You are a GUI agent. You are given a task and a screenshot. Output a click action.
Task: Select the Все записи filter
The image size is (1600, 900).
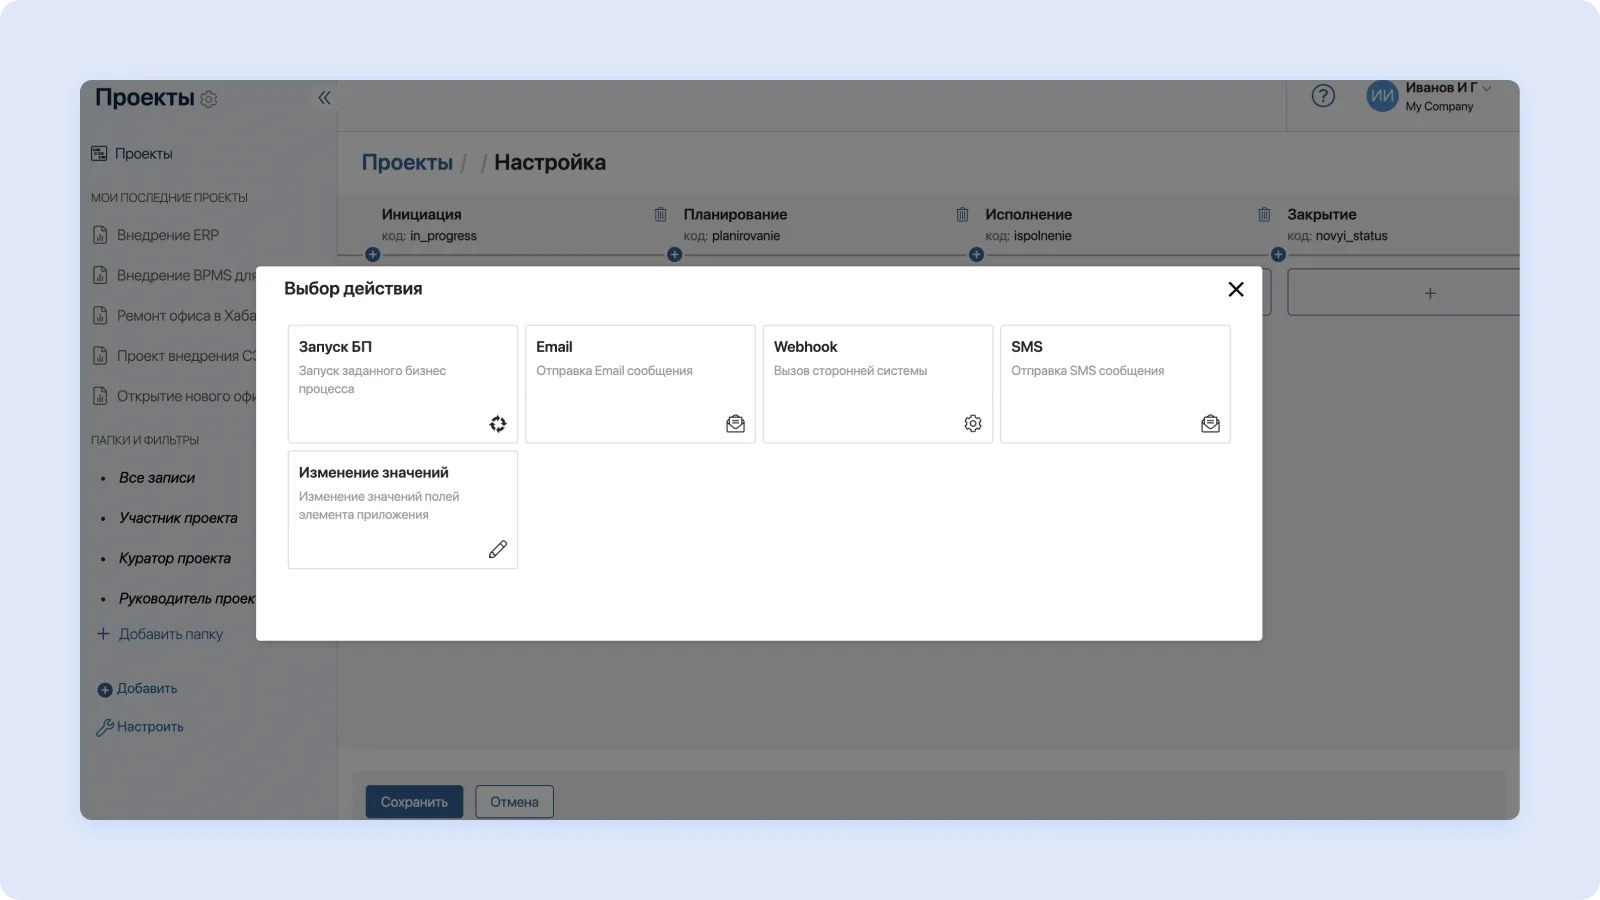coord(156,478)
